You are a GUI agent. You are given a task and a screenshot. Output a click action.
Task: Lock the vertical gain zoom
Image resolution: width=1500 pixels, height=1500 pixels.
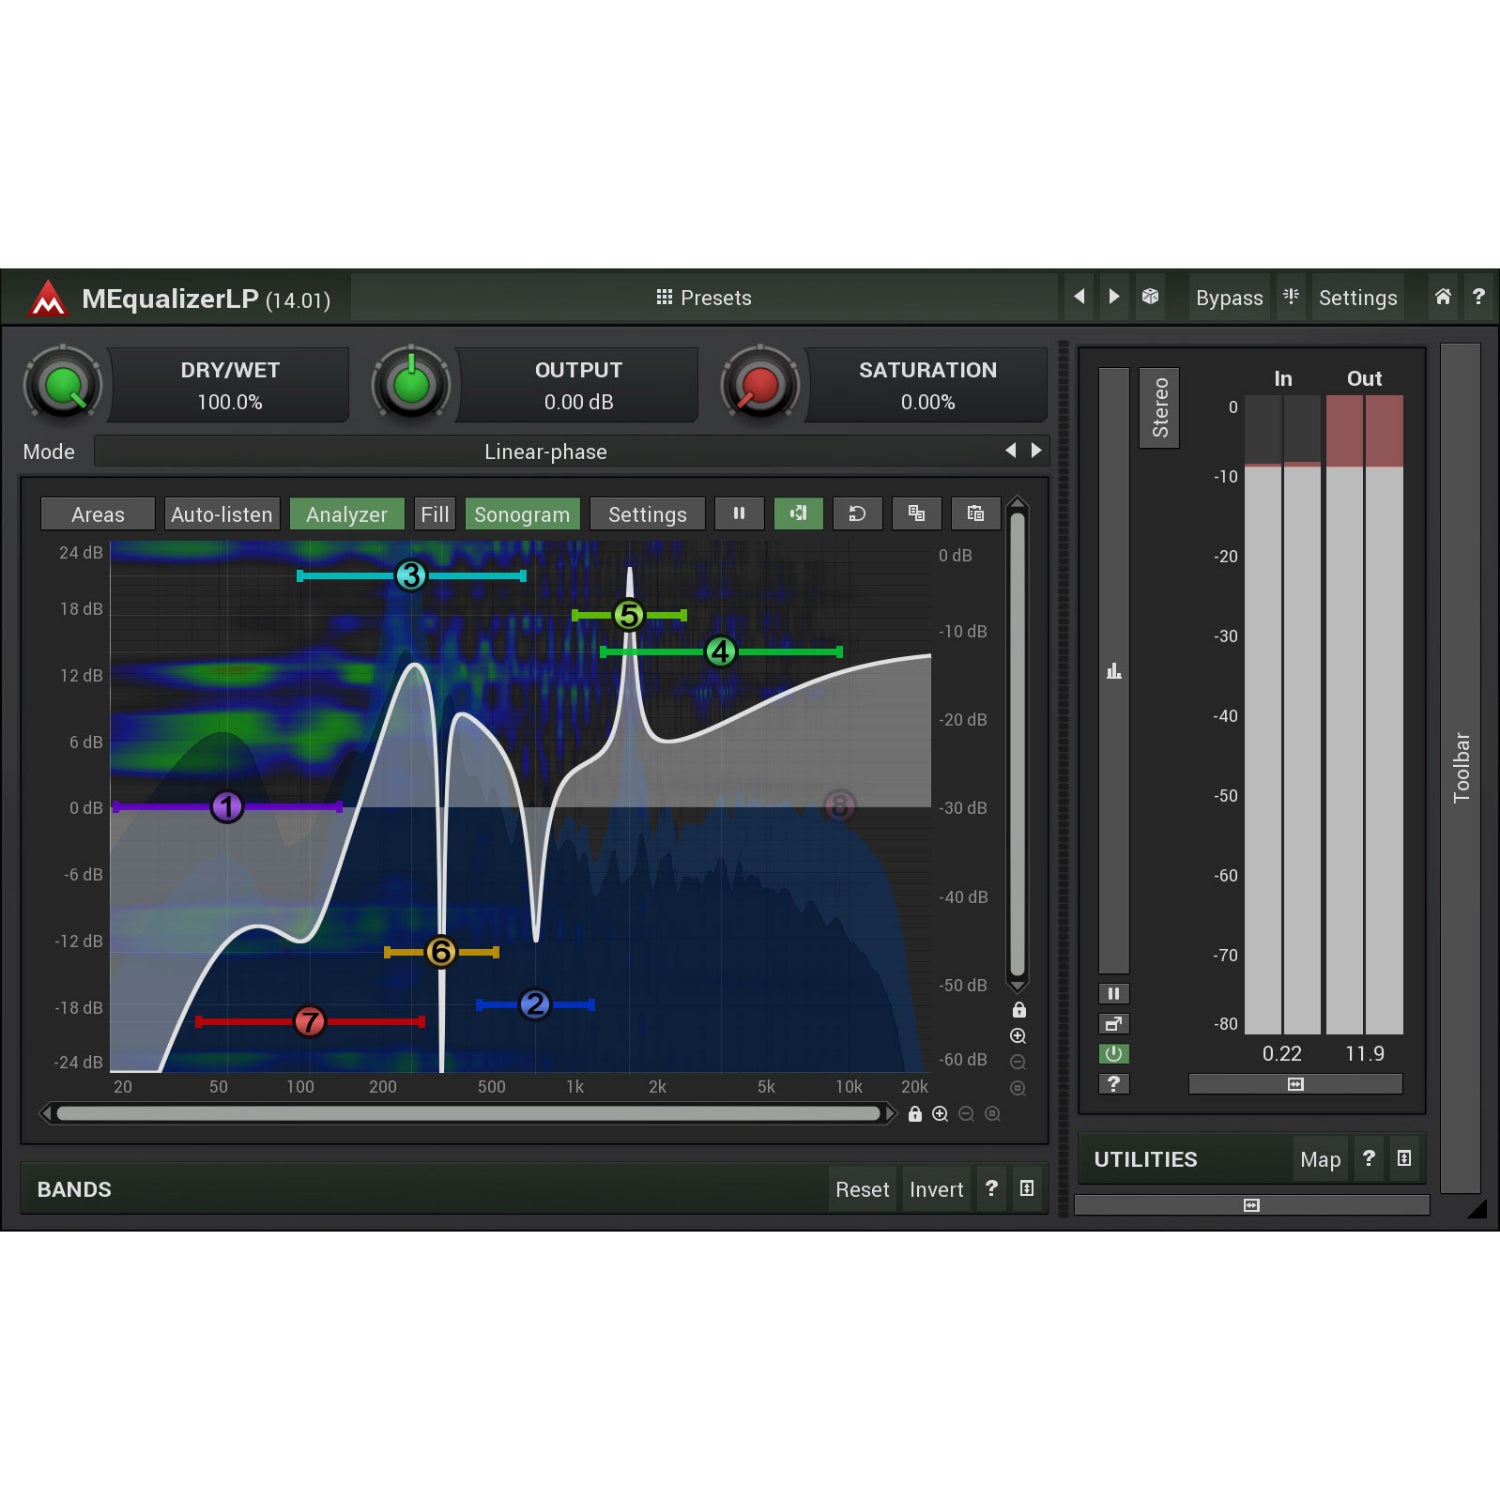tap(1019, 1010)
